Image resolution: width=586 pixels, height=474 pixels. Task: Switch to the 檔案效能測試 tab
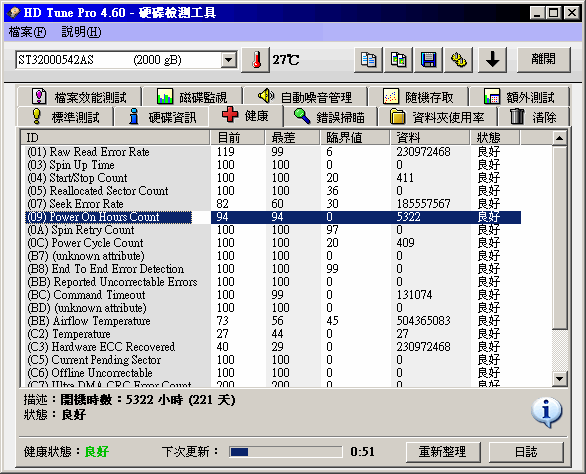point(79,97)
